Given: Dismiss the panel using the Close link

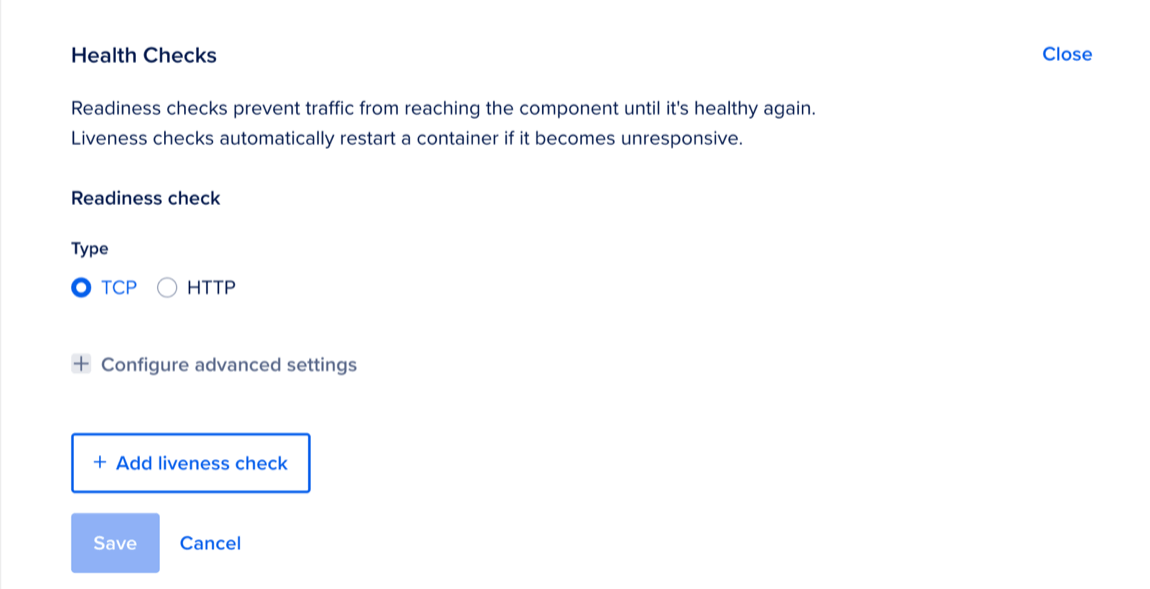Looking at the screenshot, I should pos(1067,54).
